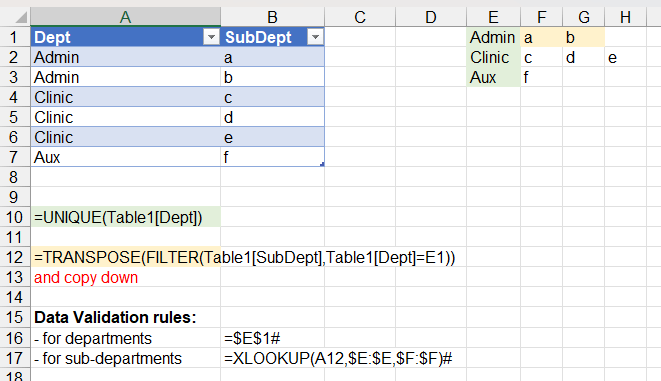Select column A header

pos(125,17)
